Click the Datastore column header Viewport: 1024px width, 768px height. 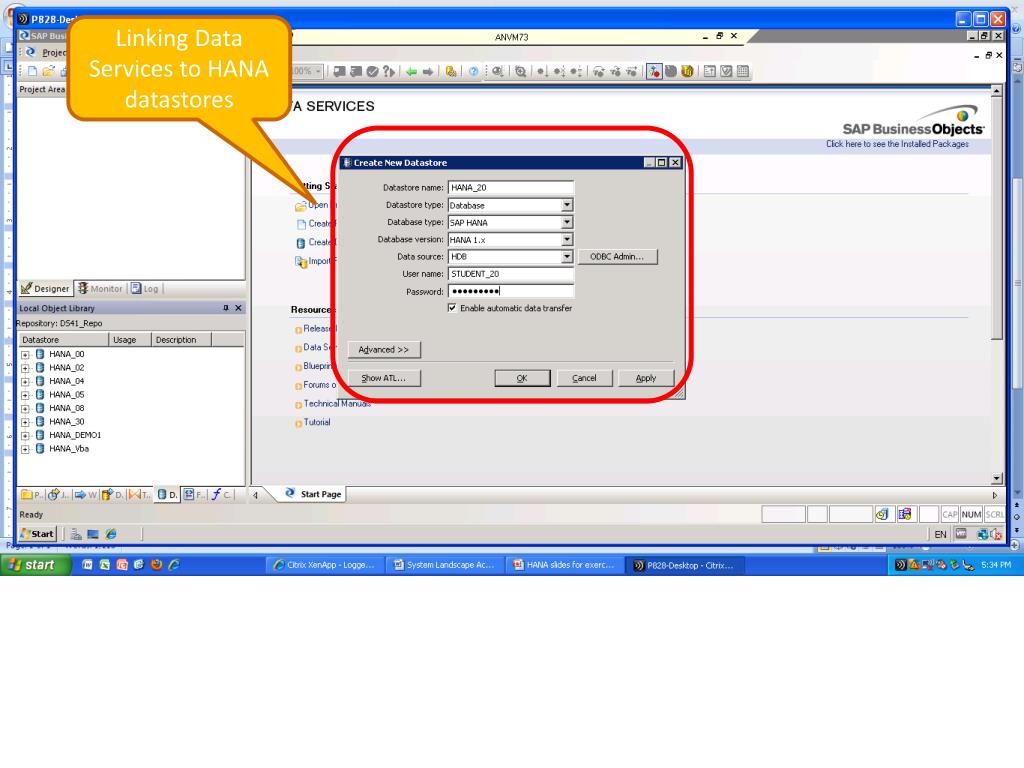[63, 340]
